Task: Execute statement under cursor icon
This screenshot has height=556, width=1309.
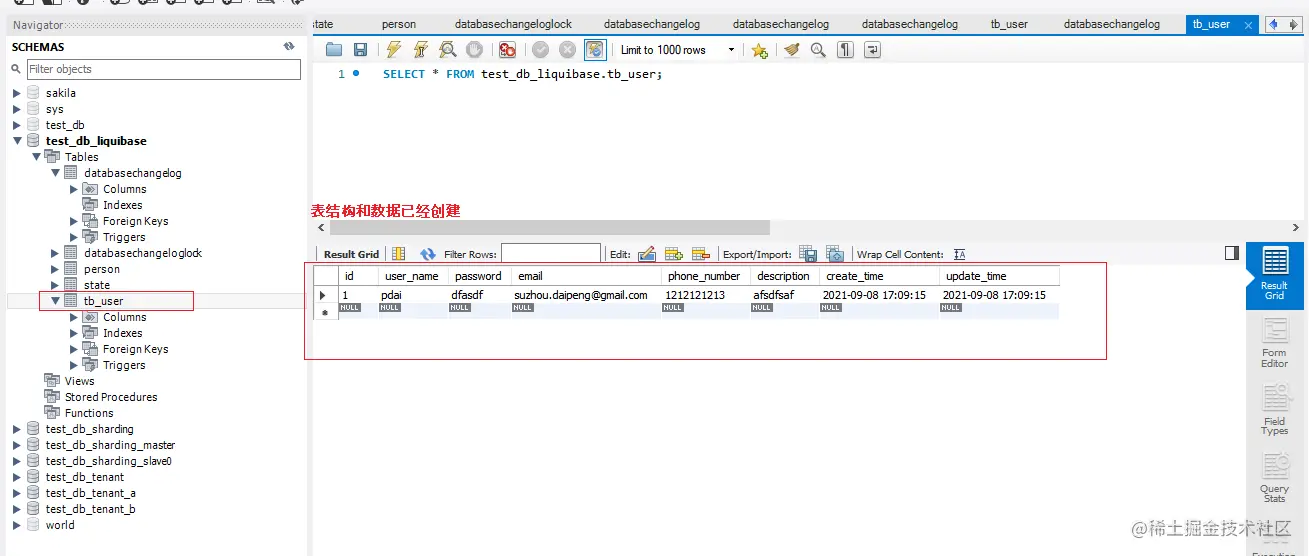Action: [421, 49]
